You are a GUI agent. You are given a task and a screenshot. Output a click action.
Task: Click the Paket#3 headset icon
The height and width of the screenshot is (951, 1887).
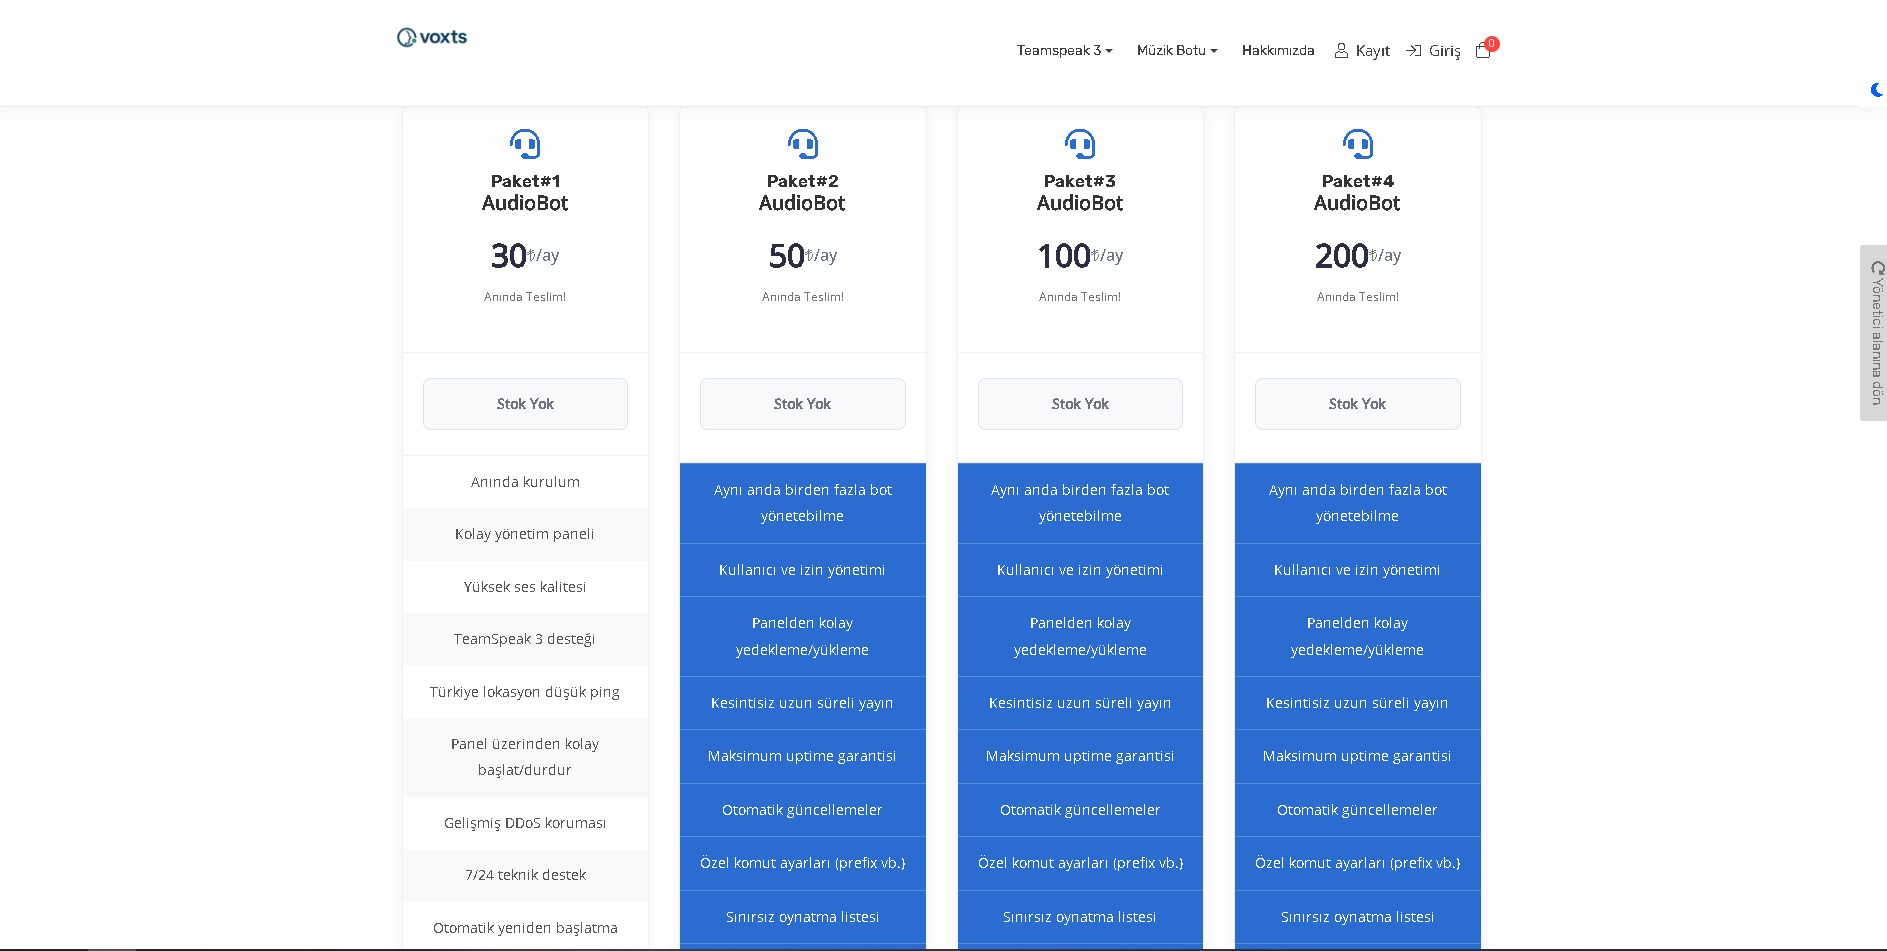[x=1080, y=144]
